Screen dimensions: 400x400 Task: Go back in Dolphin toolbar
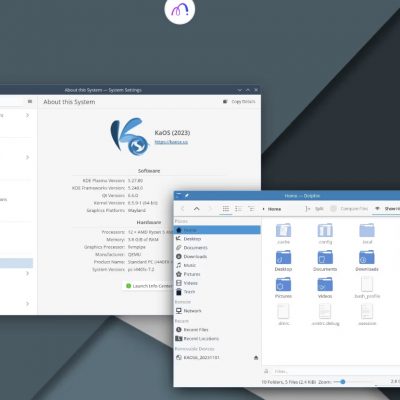[182, 209]
